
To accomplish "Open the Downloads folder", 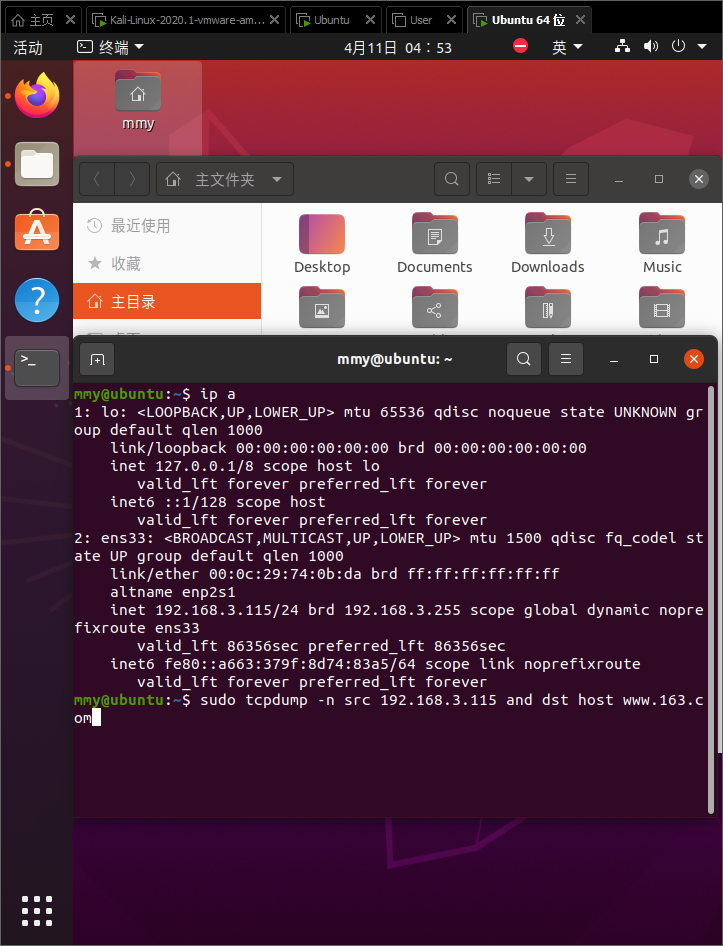I will [x=548, y=244].
